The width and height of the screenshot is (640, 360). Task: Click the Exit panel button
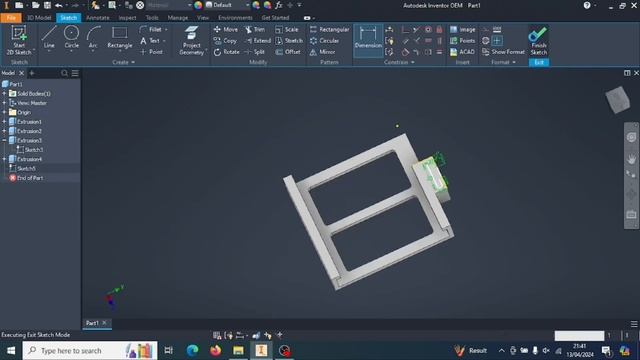click(x=539, y=62)
